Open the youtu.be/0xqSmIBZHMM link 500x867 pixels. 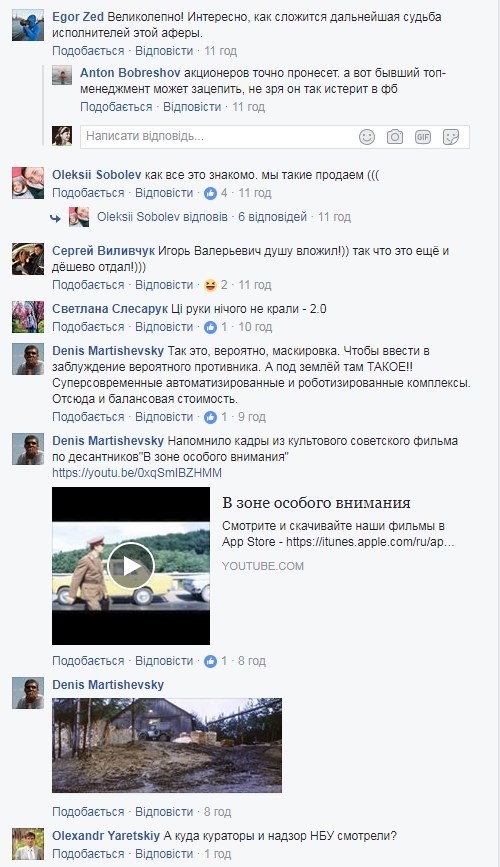[137, 473]
